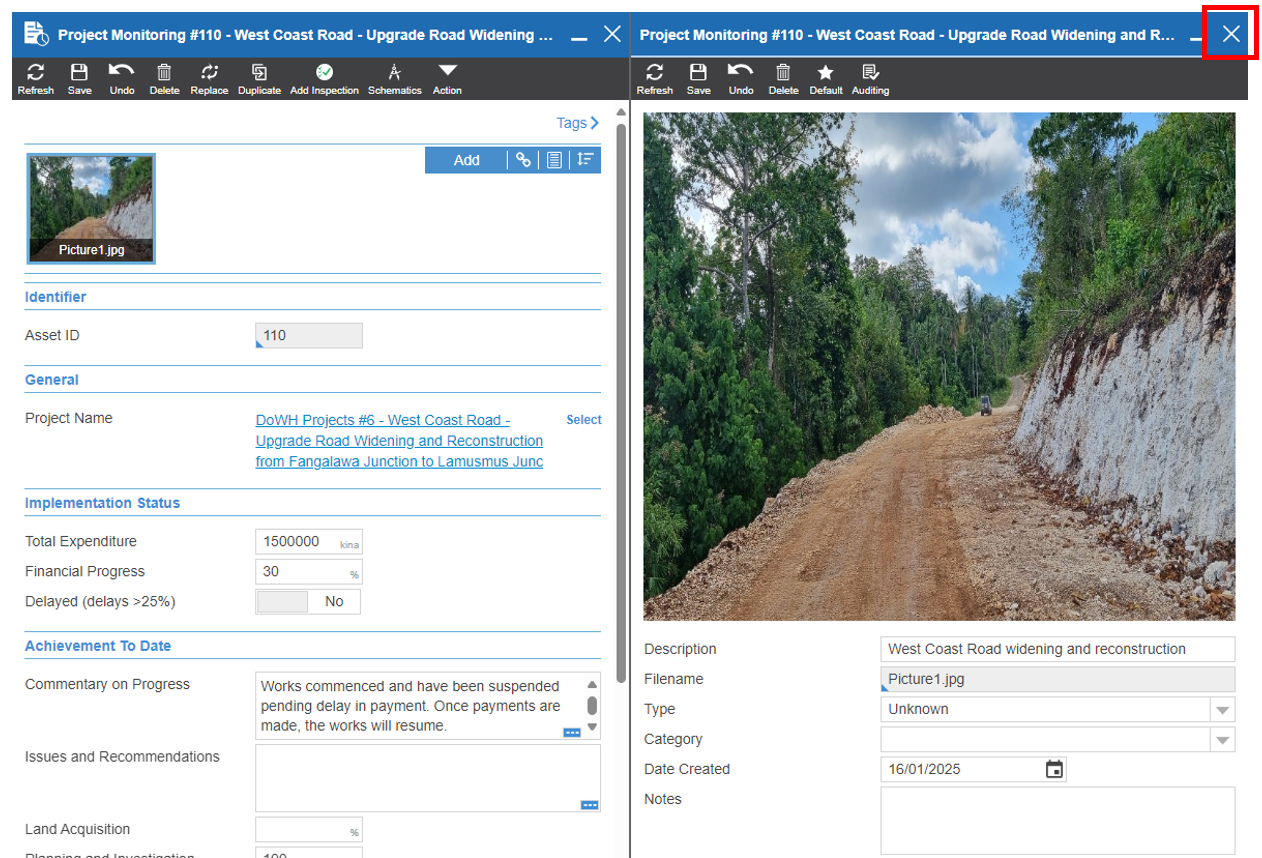Click the General section header
Image resolution: width=1262 pixels, height=858 pixels.
52,380
